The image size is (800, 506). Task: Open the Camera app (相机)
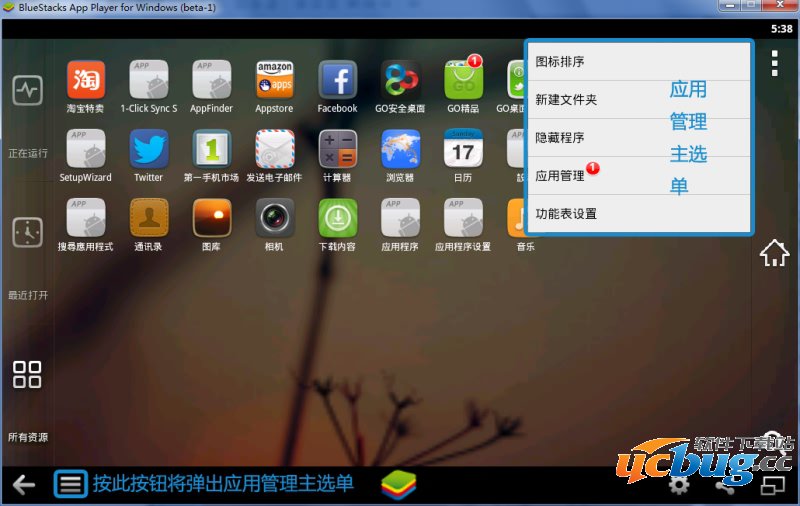tap(274, 217)
